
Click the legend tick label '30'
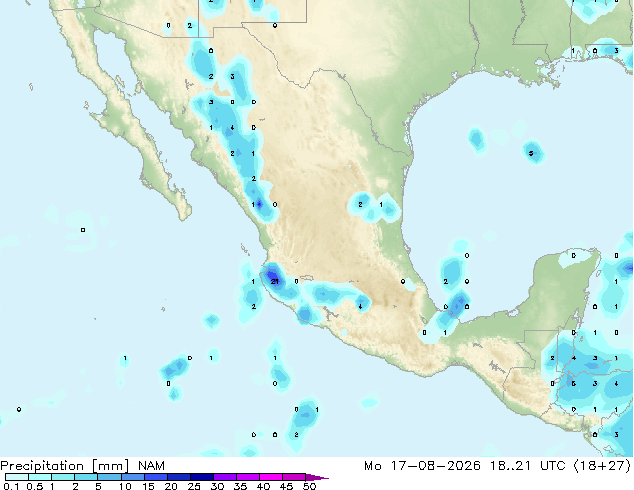click(x=217, y=486)
